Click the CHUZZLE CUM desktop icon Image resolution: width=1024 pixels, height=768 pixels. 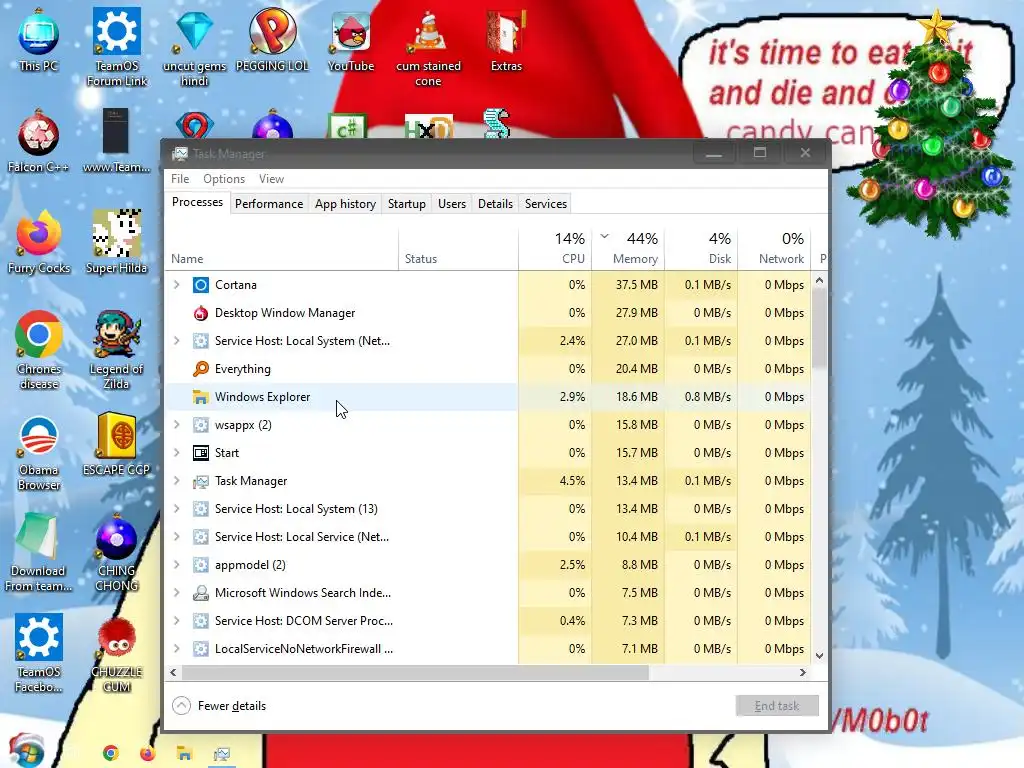(x=116, y=655)
